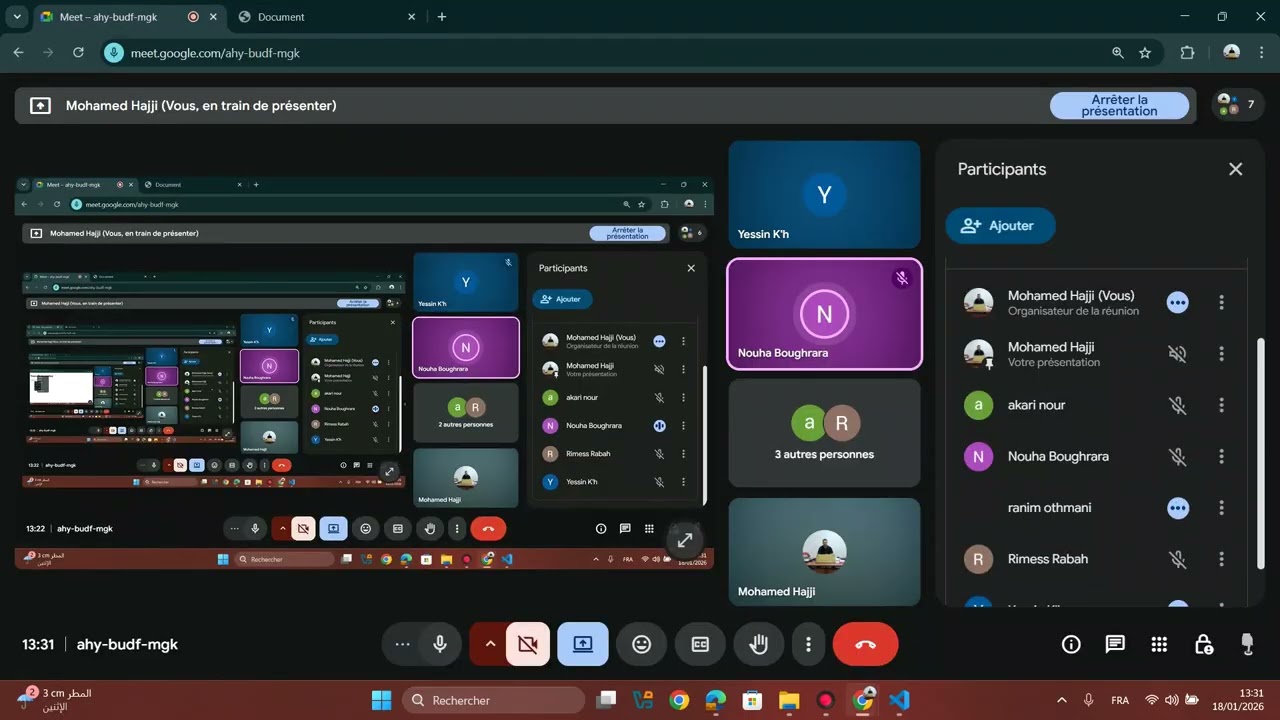
Task: Click the browser back arrow
Action: click(18, 53)
